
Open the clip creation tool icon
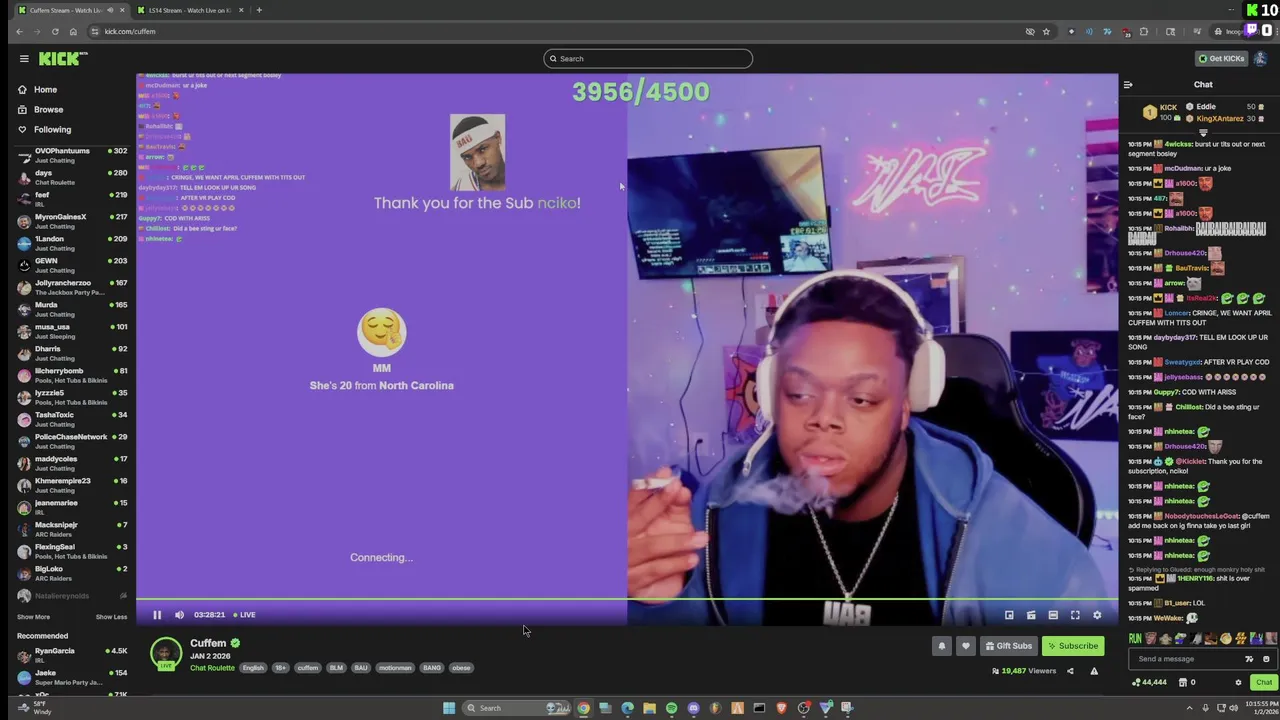pos(1031,615)
